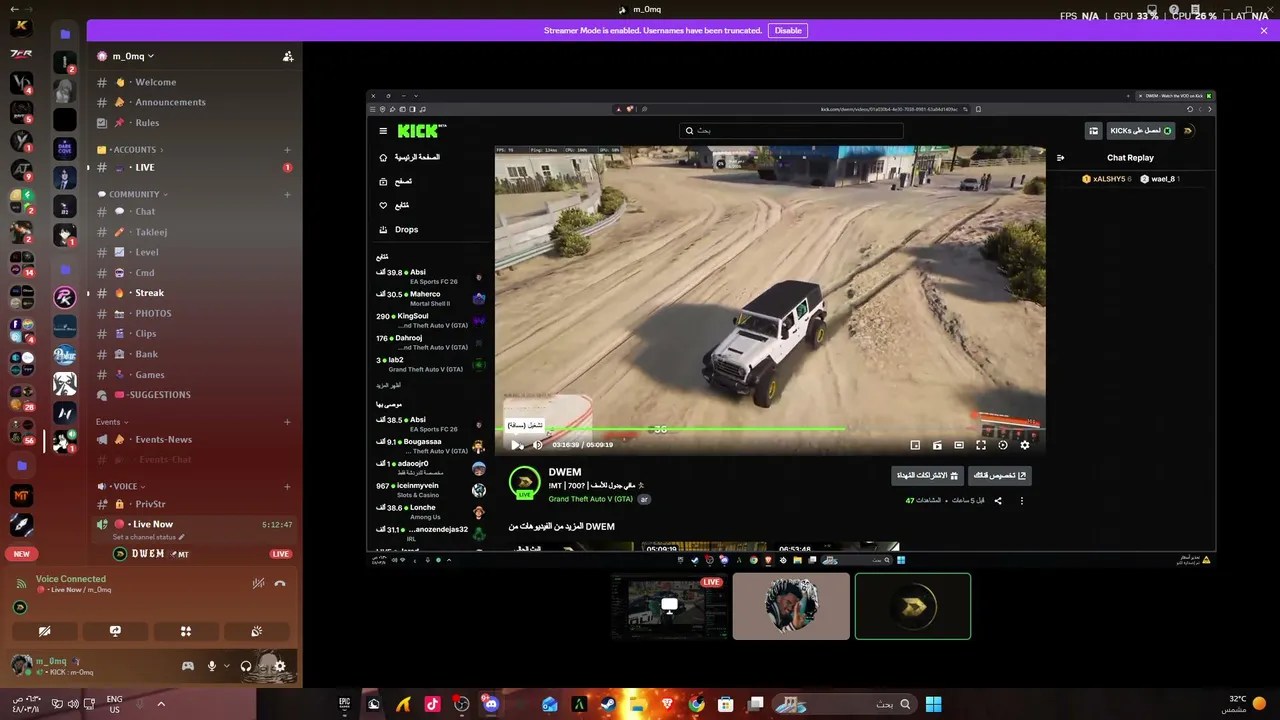Enter fullscreen on Kick video player
1280x720 pixels.
[x=981, y=445]
